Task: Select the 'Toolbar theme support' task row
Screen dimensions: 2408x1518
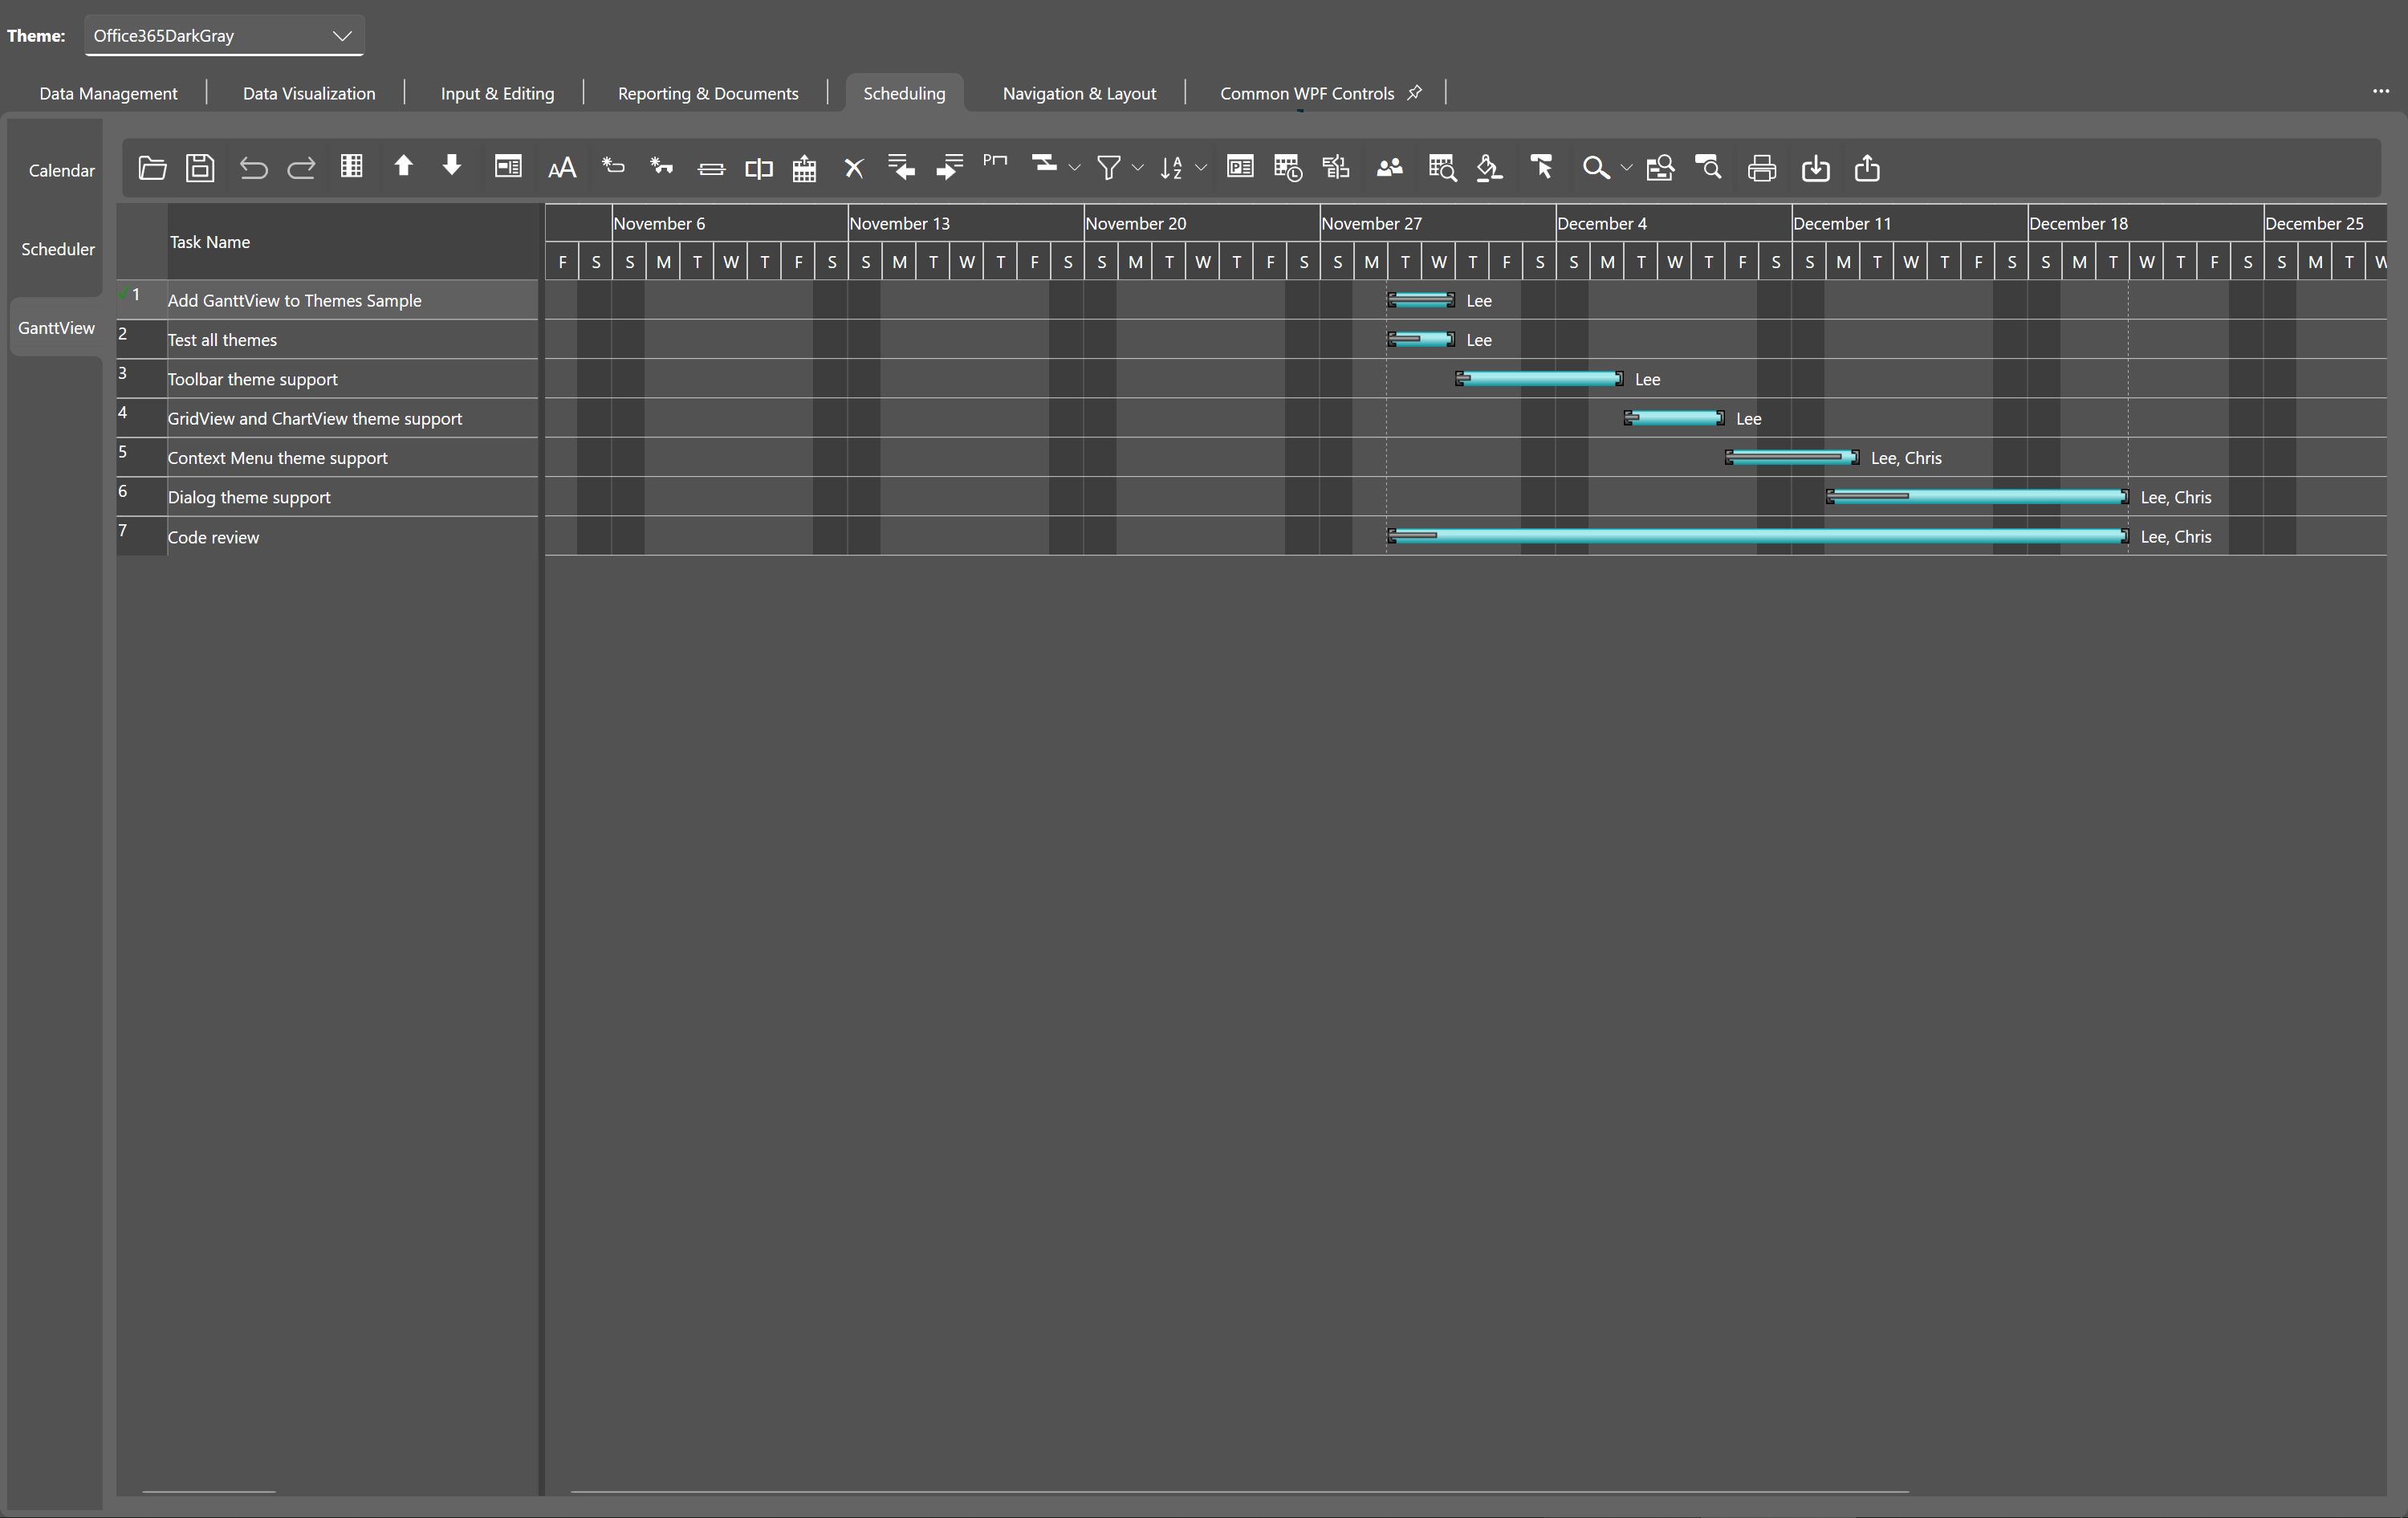Action: 327,379
